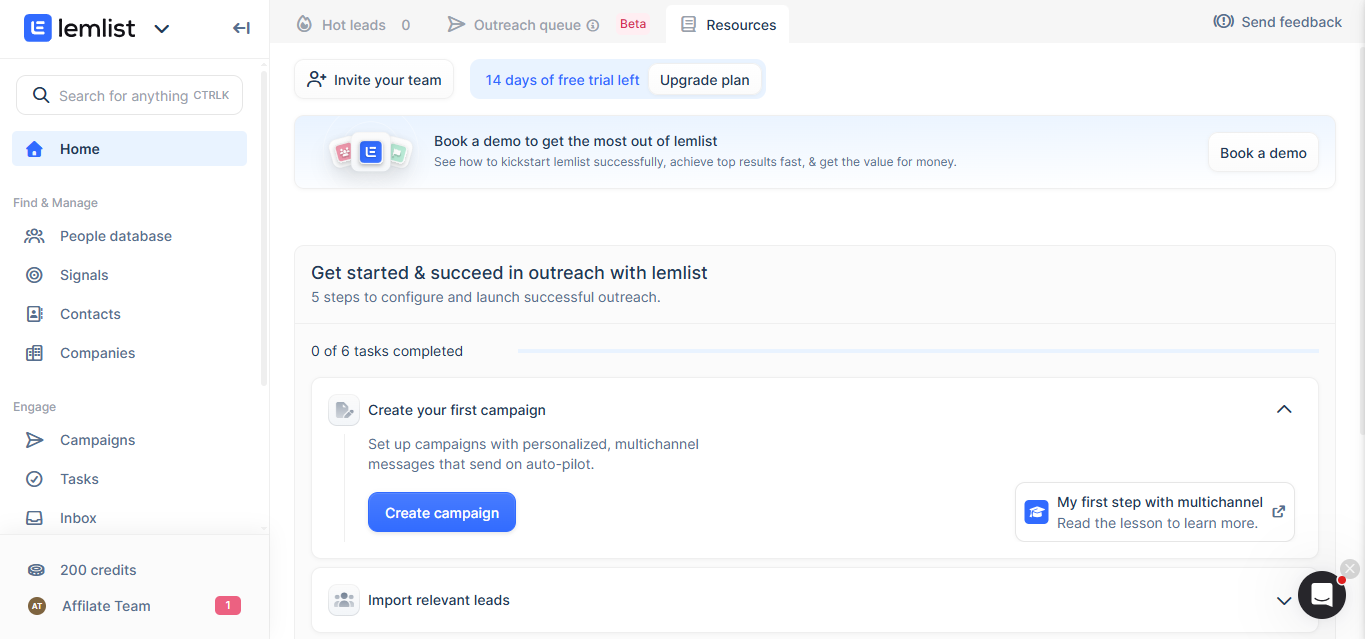Click the Hot leads flame icon

pyautogui.click(x=304, y=24)
